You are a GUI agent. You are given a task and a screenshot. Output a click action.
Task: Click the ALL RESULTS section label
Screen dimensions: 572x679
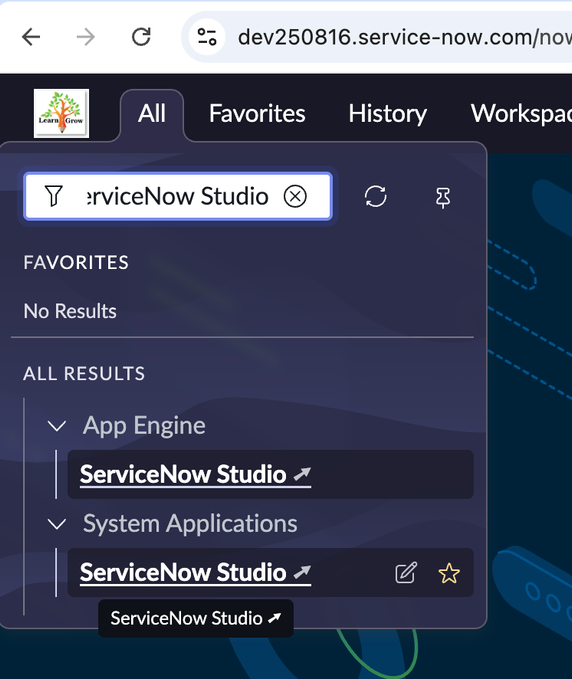tap(84, 374)
